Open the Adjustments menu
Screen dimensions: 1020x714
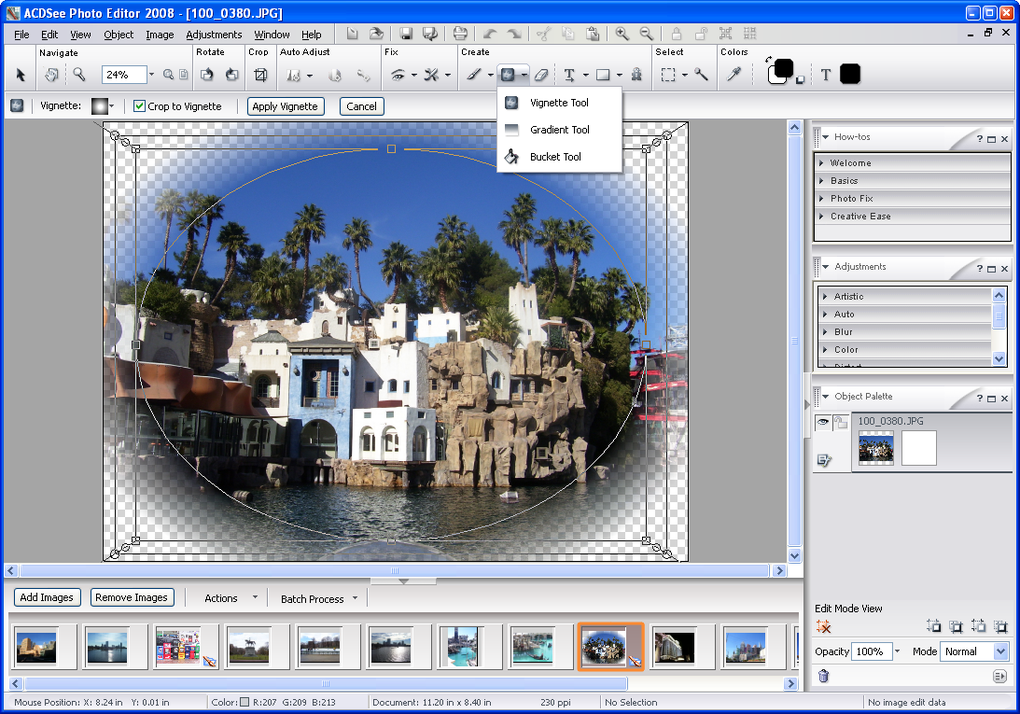point(213,34)
